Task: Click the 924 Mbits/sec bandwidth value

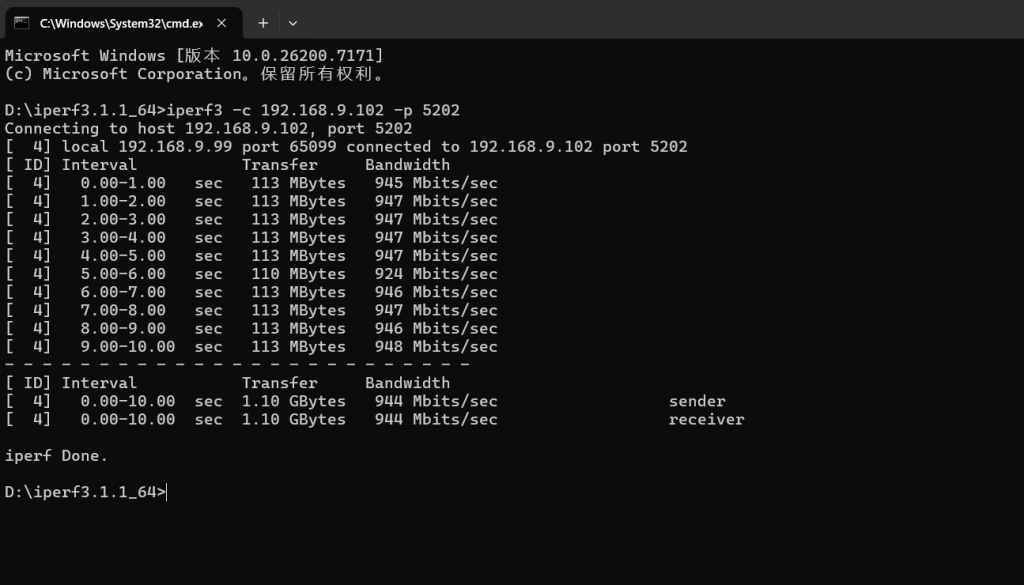Action: [x=436, y=274]
